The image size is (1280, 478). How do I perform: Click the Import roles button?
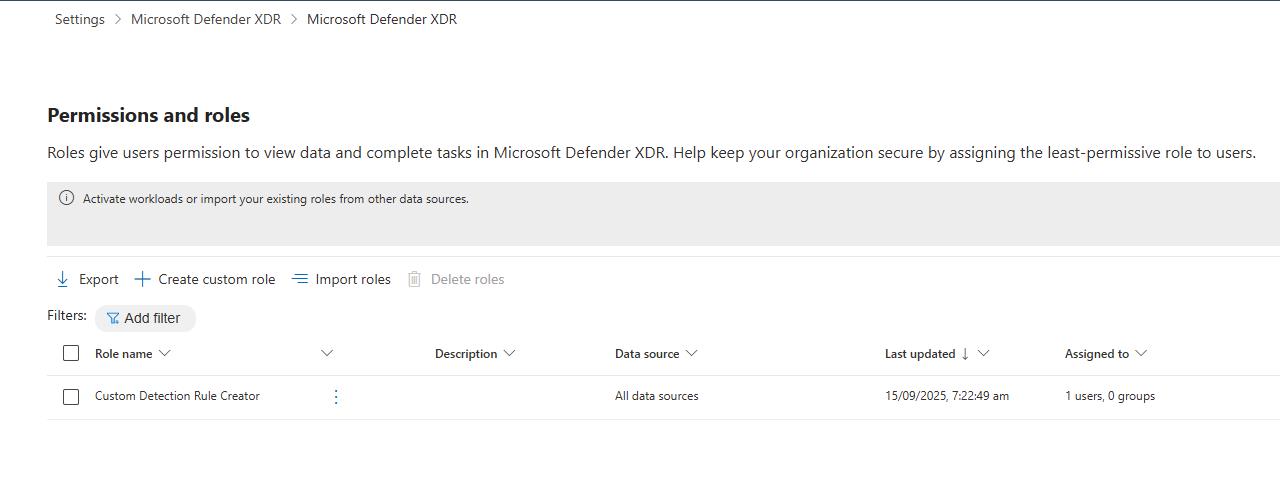341,279
